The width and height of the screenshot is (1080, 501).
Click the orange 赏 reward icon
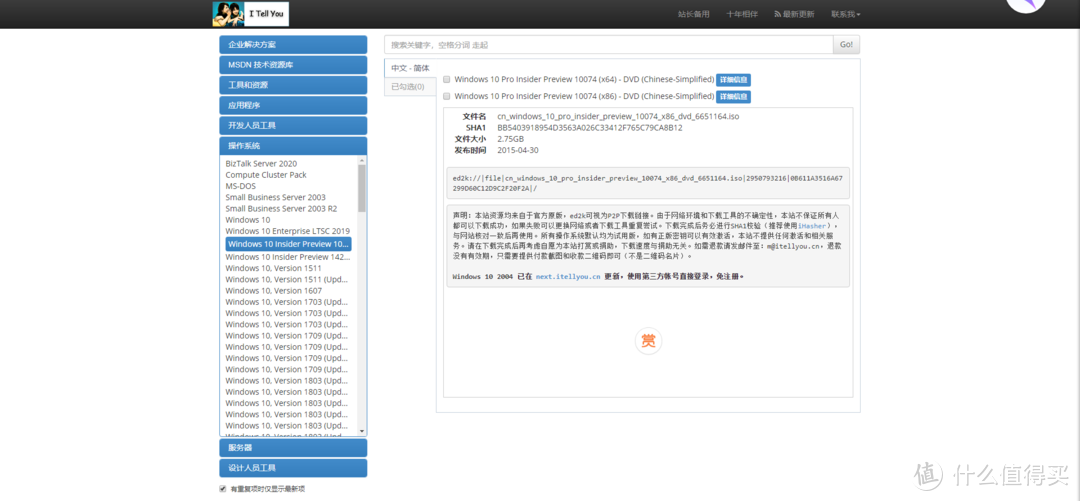pos(648,340)
